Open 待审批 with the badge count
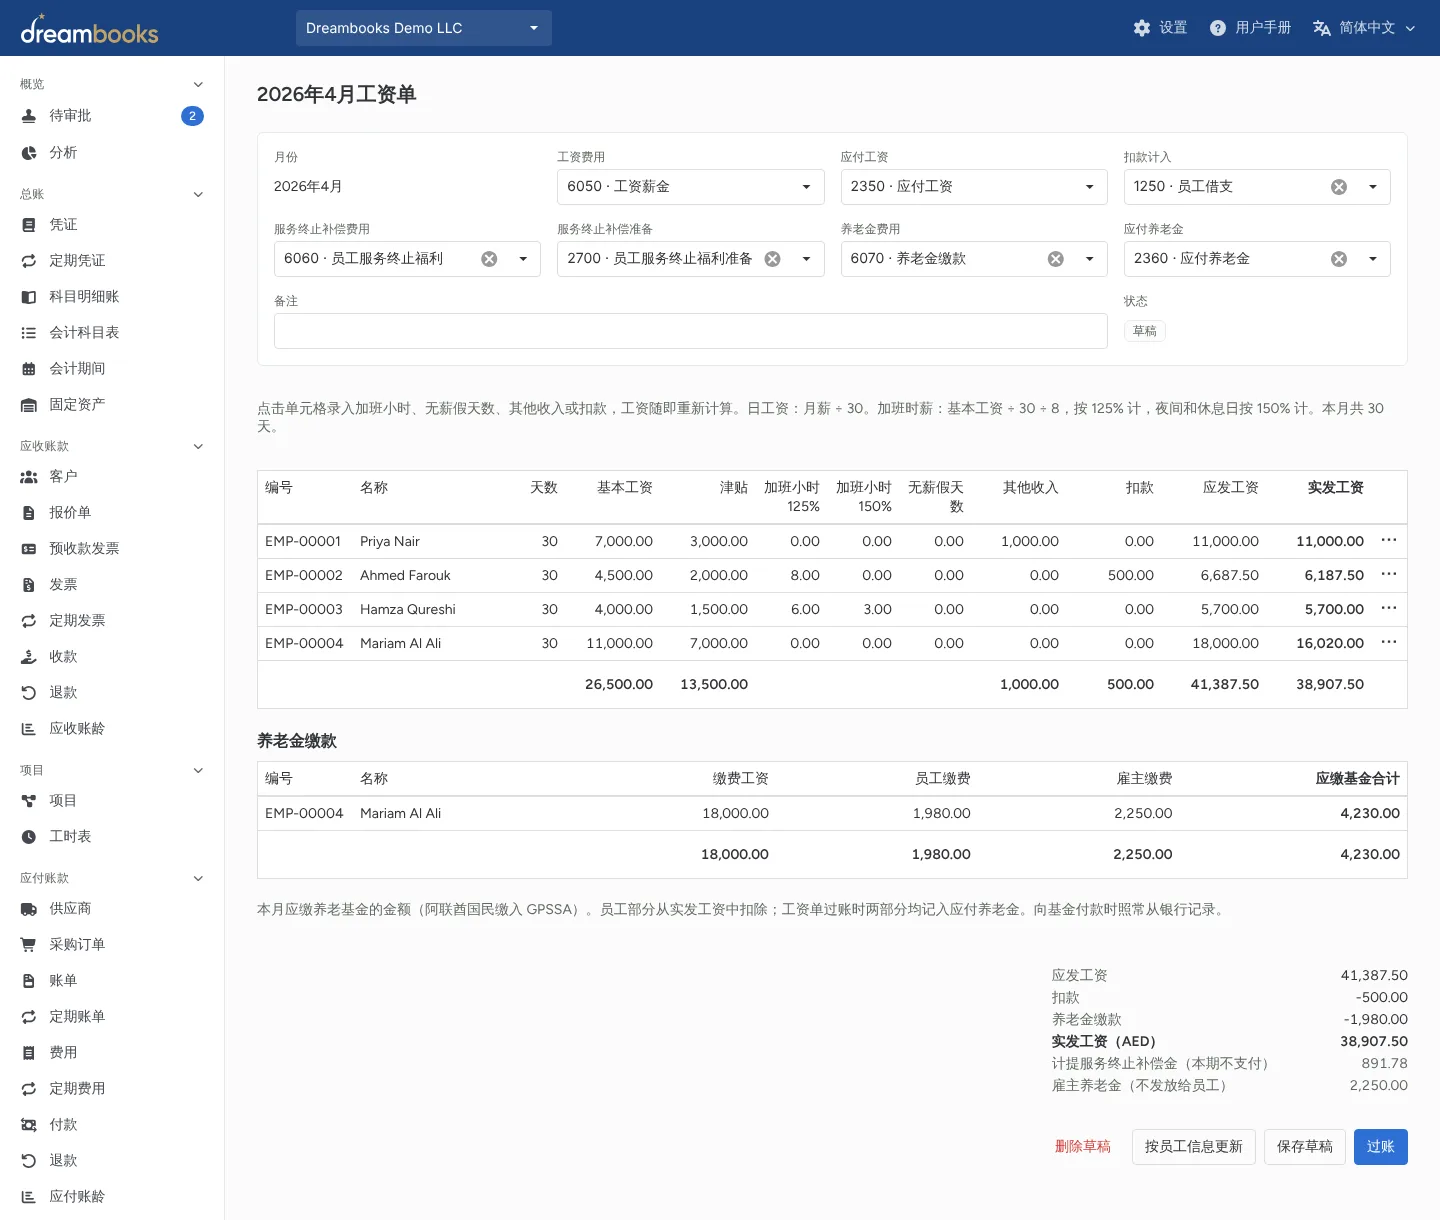The height and width of the screenshot is (1220, 1440). (x=112, y=116)
